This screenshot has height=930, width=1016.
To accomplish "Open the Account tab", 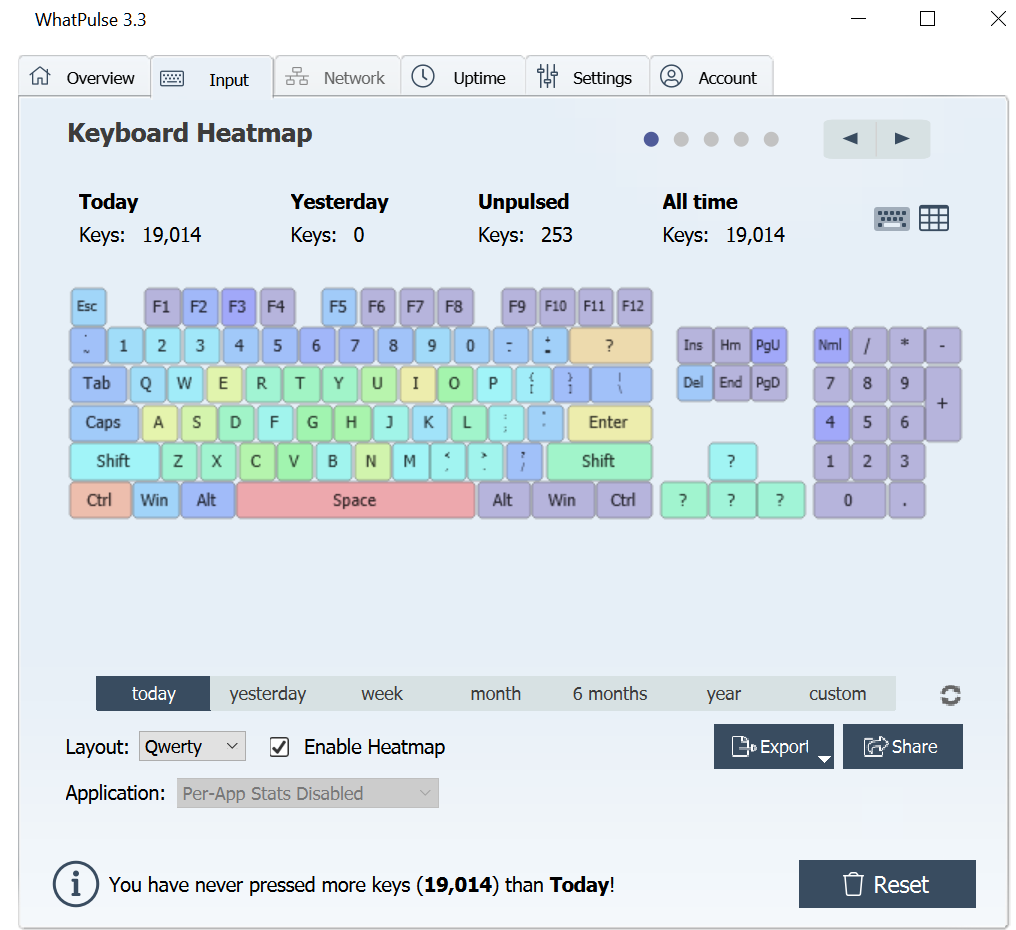I will (711, 77).
